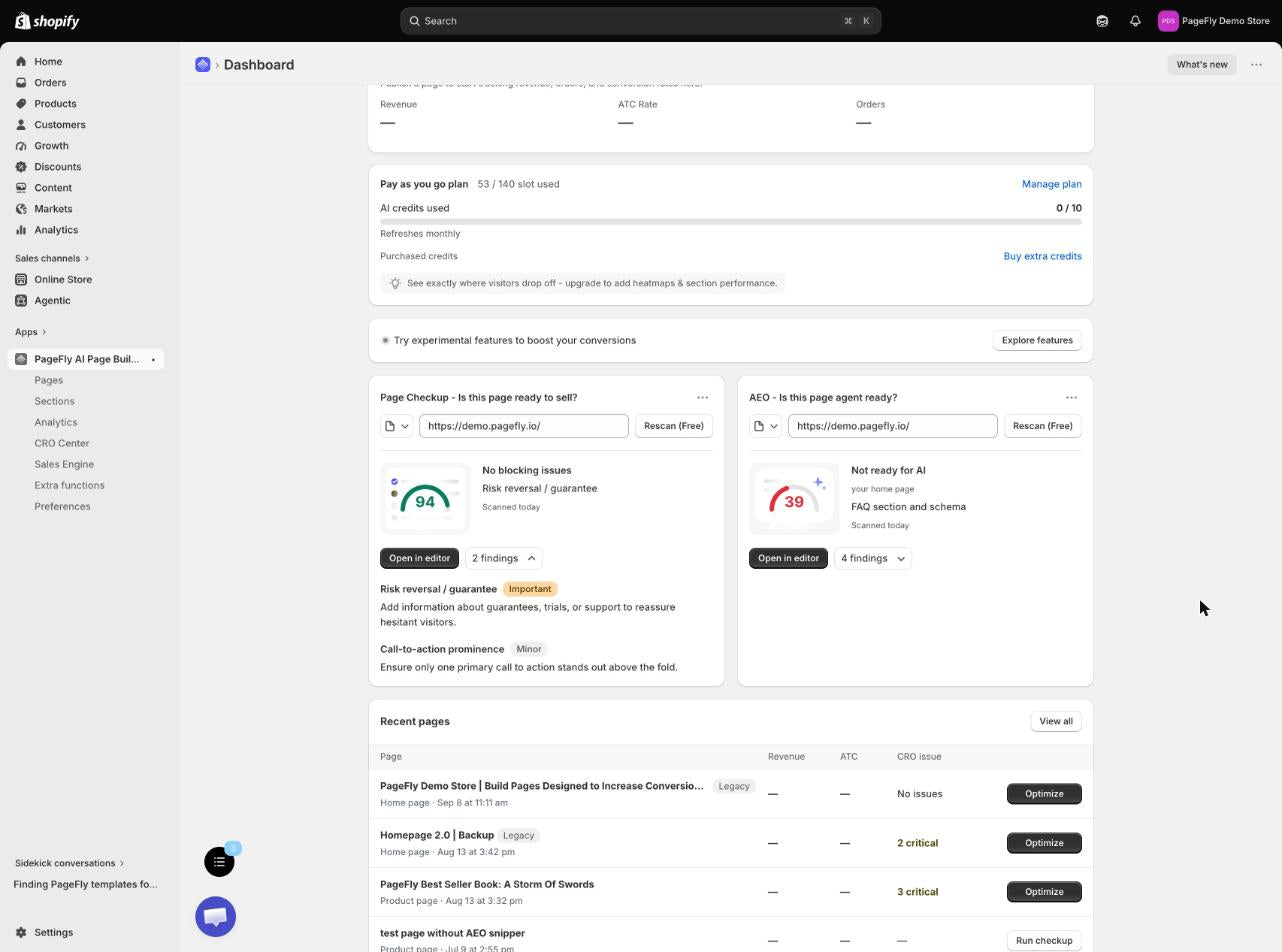Open page type dropdown in AEO card
This screenshot has width=1282, height=952.
tap(766, 426)
